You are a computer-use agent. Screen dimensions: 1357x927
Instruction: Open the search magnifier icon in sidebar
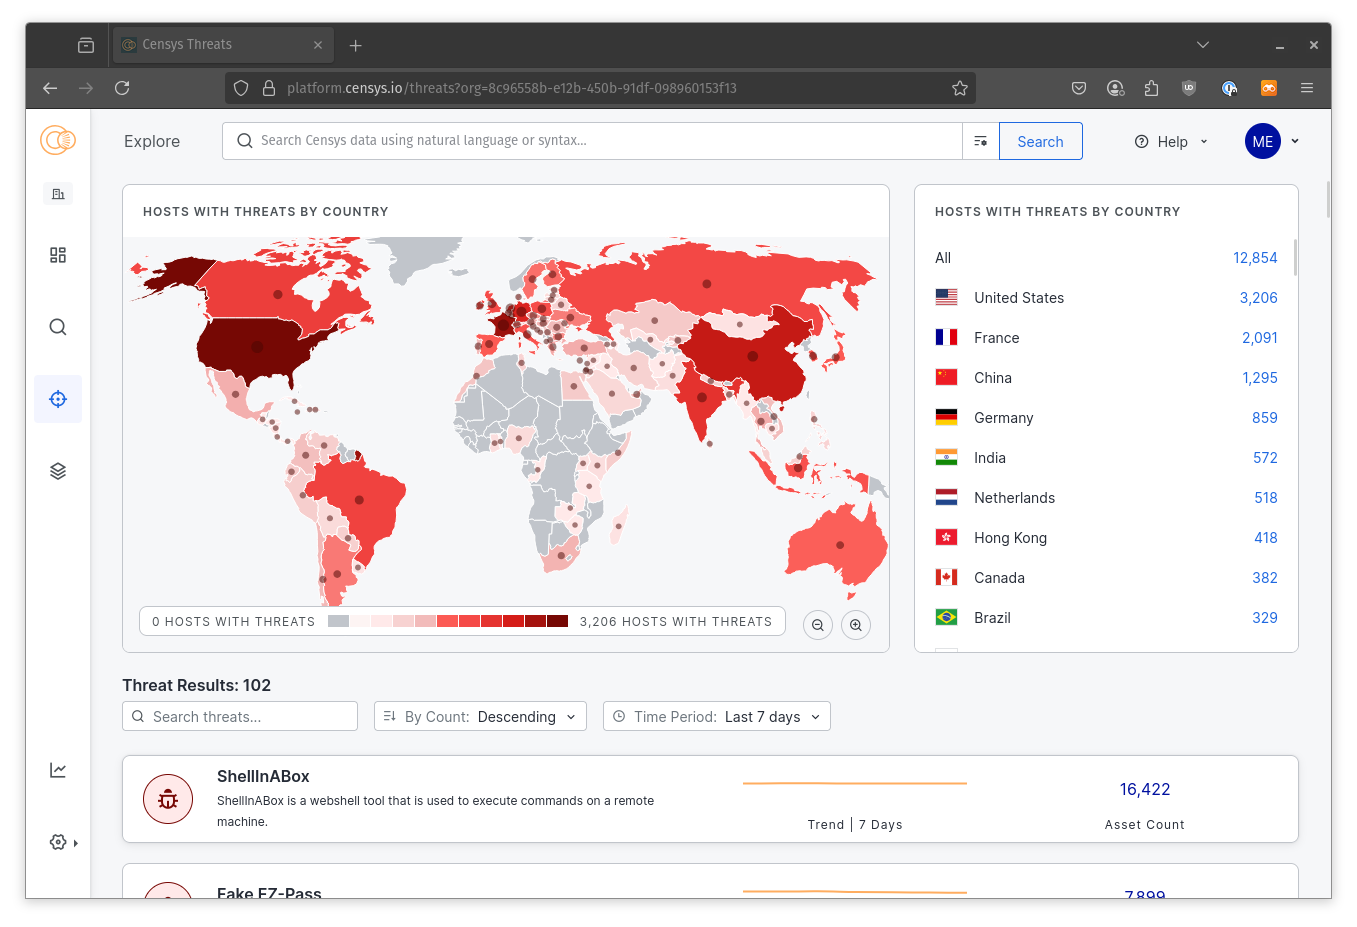[58, 327]
